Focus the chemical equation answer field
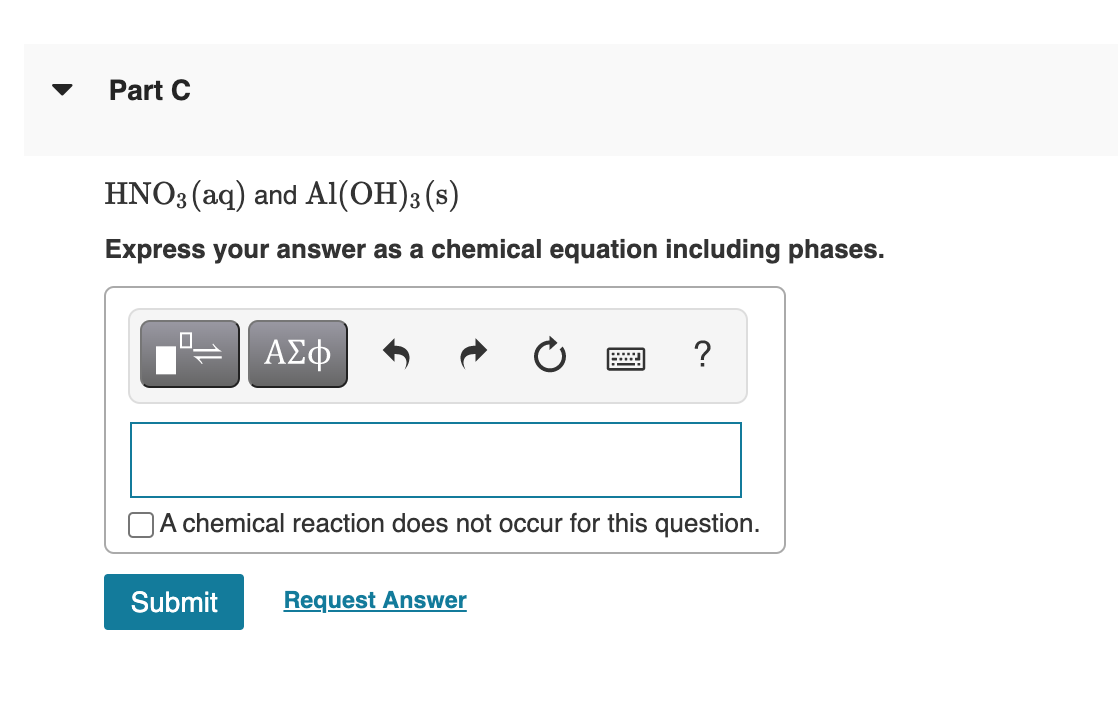Screen dimensions: 1118x714 435,459
